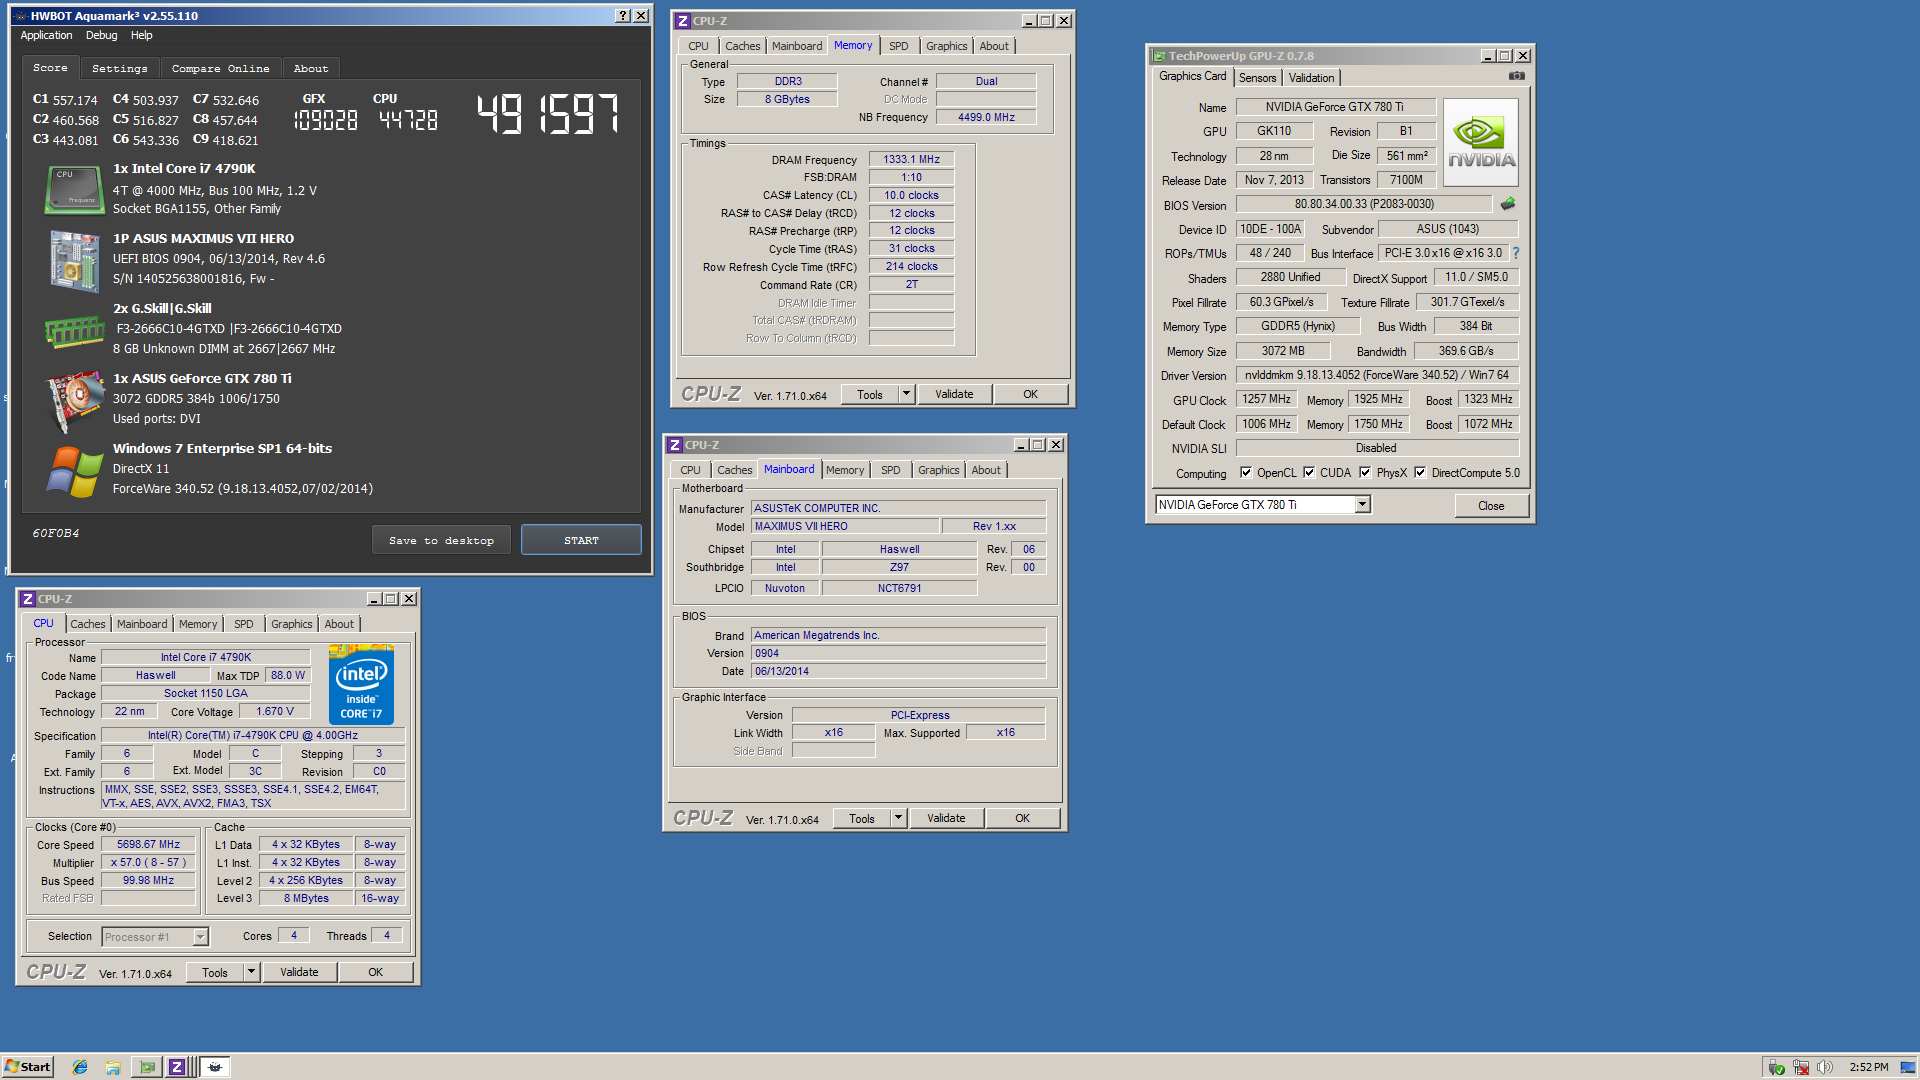Click the Aquamark title bar app icon

(x=20, y=16)
